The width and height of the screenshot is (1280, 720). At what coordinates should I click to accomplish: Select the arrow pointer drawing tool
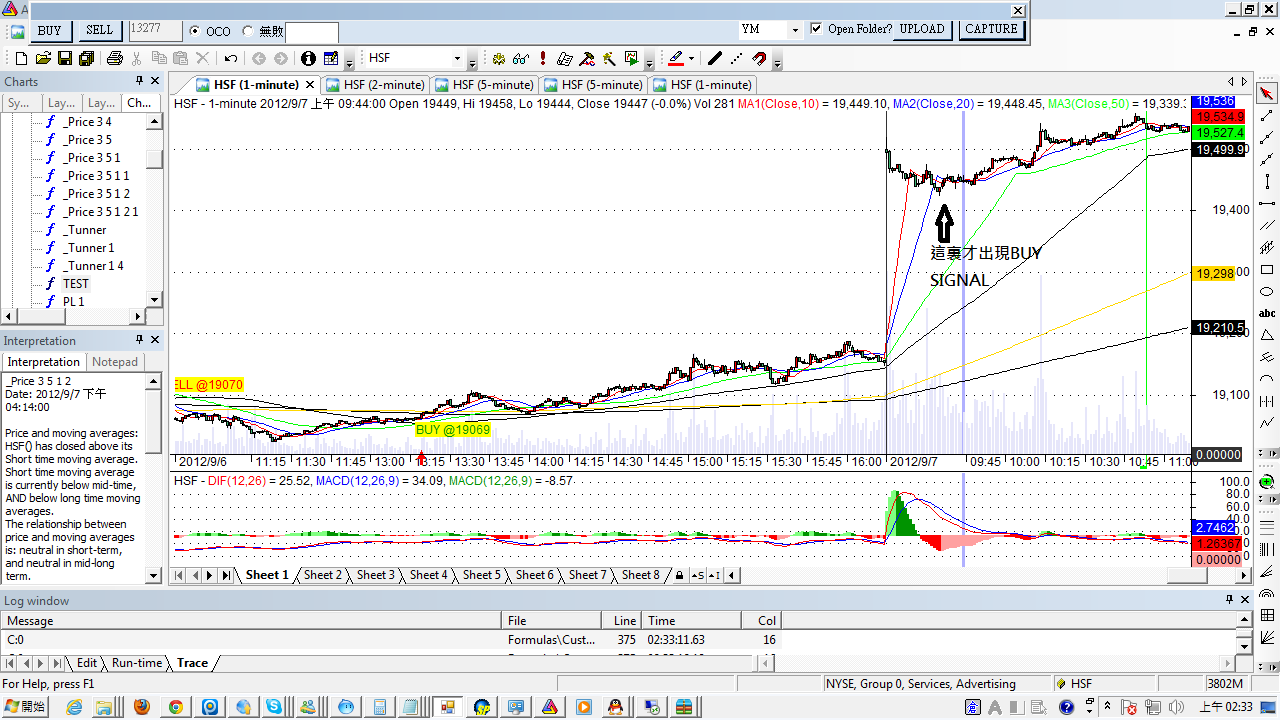click(x=1267, y=94)
